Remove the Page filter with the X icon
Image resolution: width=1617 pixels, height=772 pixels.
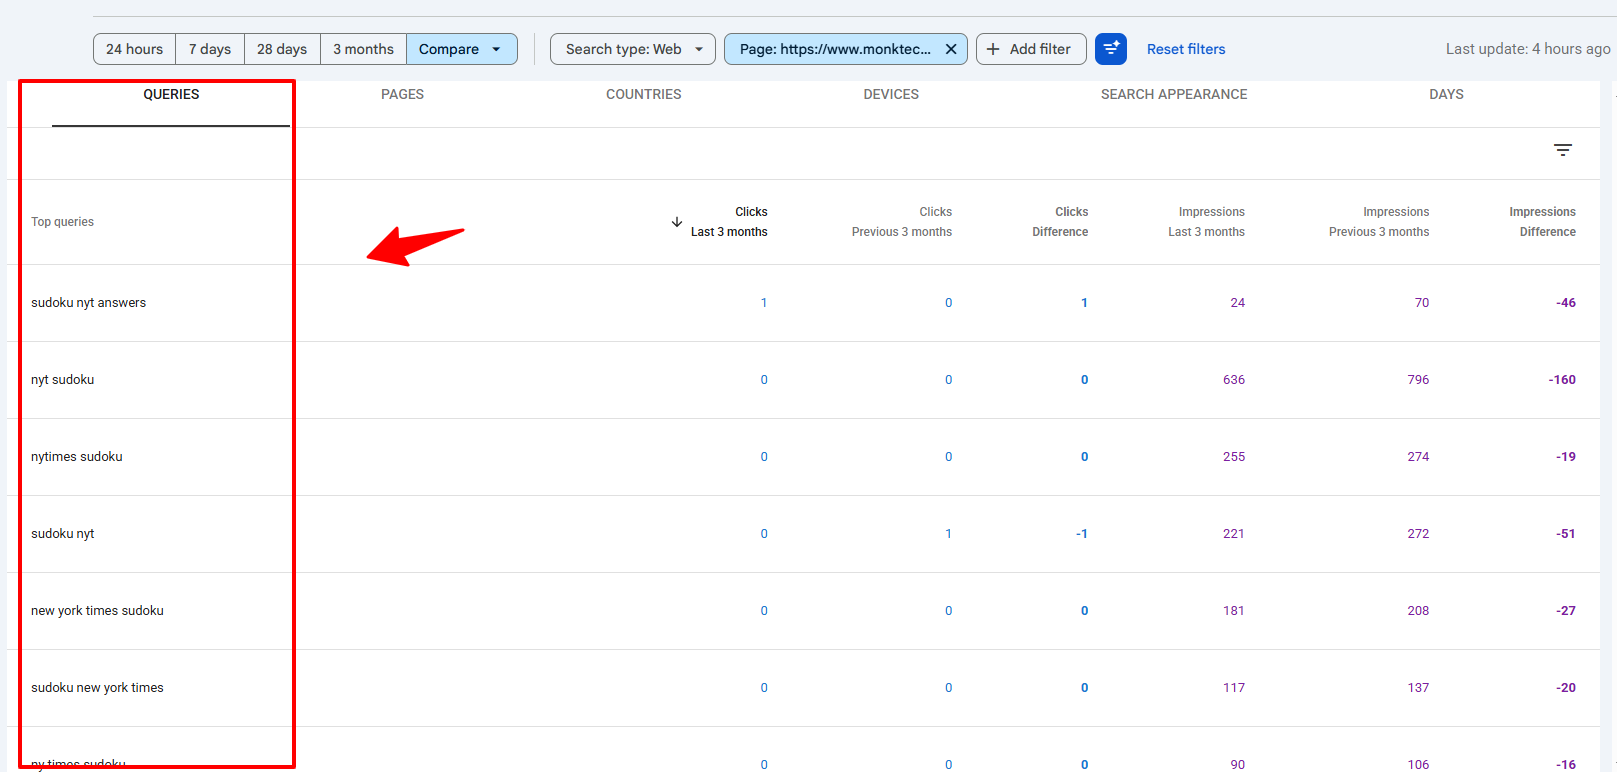[x=950, y=49]
